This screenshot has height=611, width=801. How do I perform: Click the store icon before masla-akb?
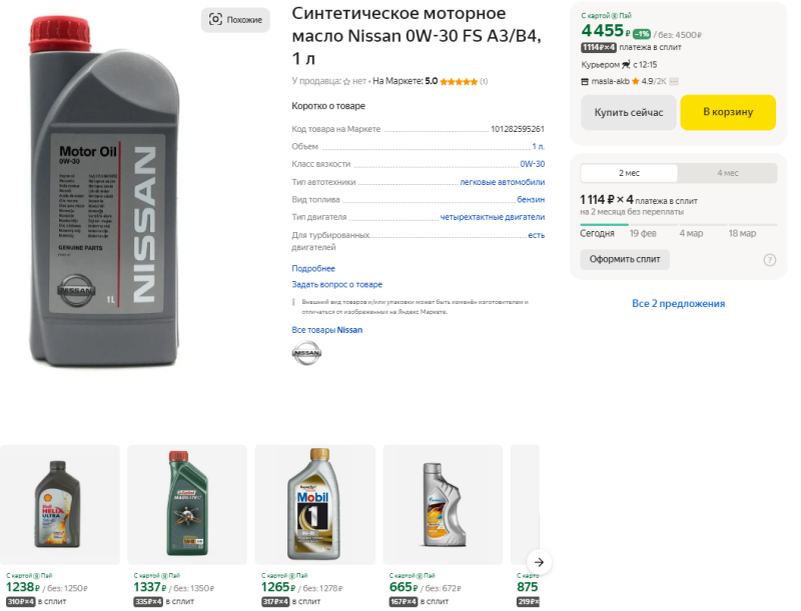(585, 81)
